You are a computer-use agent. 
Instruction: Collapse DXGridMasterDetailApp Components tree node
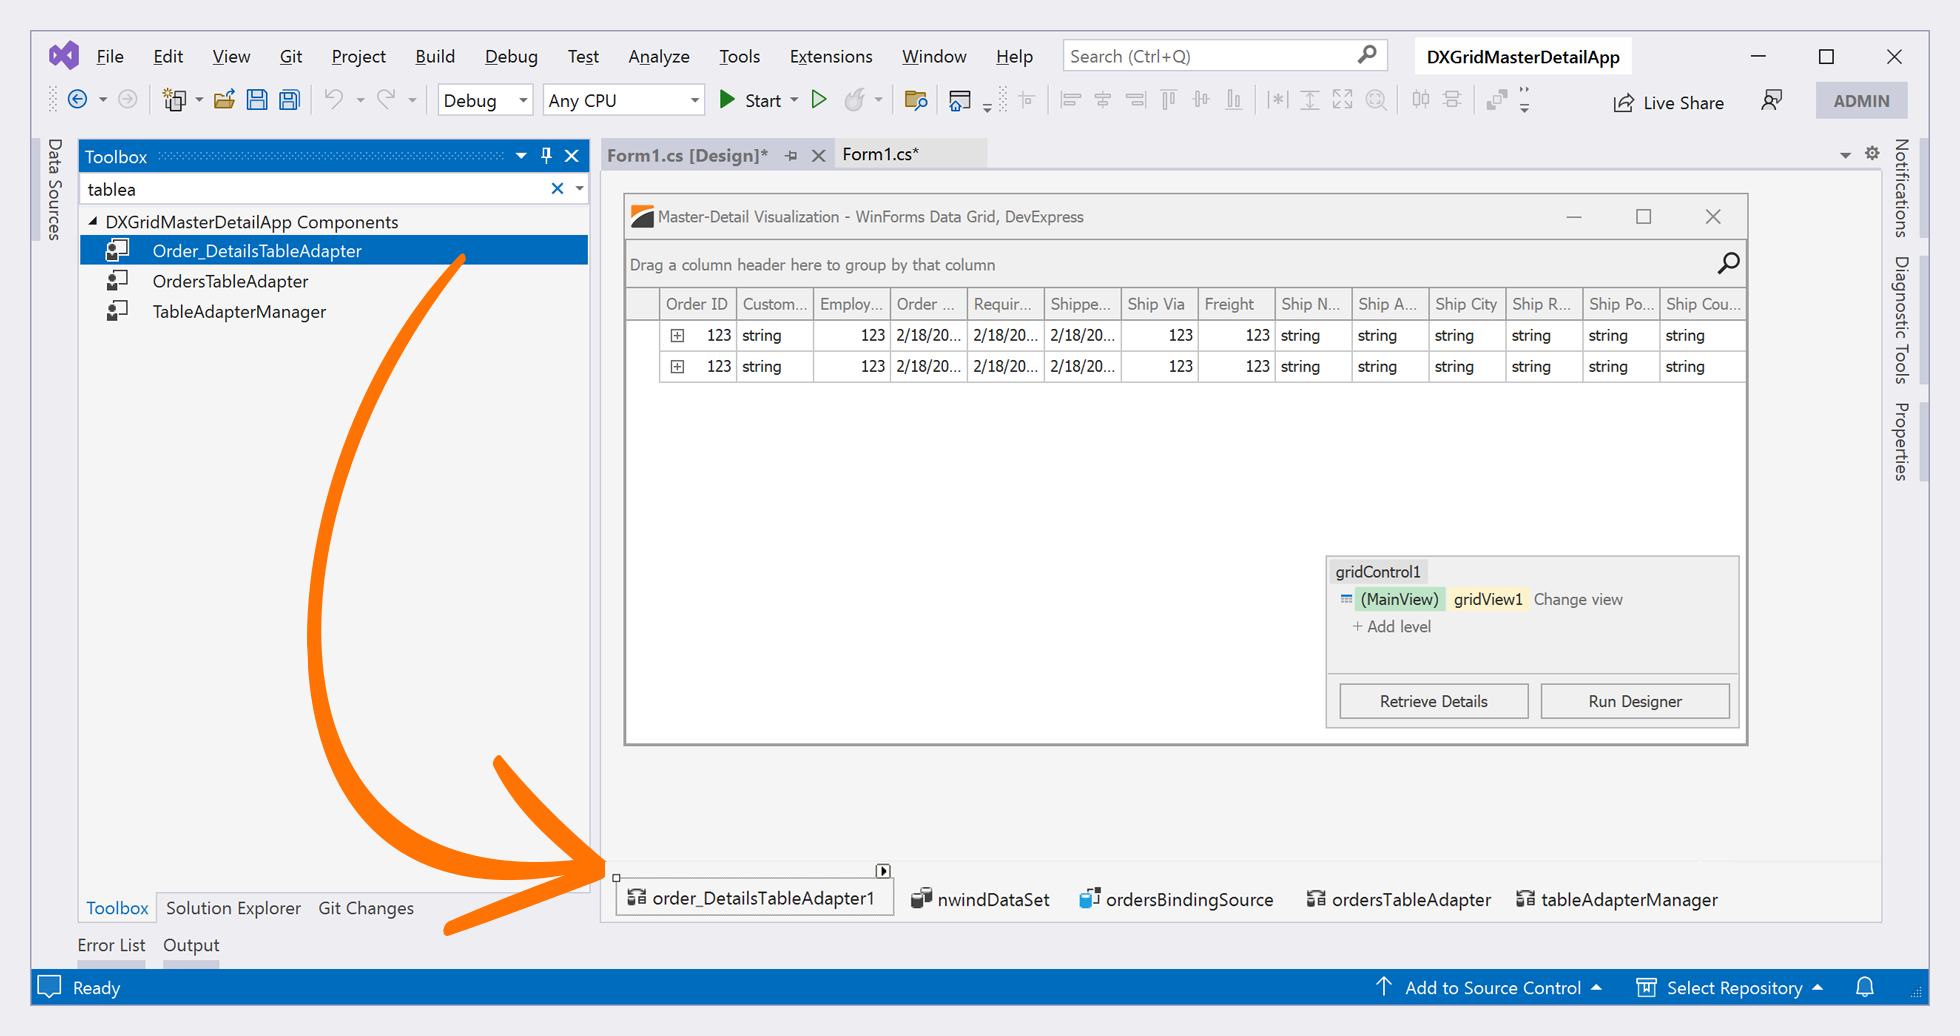[93, 221]
